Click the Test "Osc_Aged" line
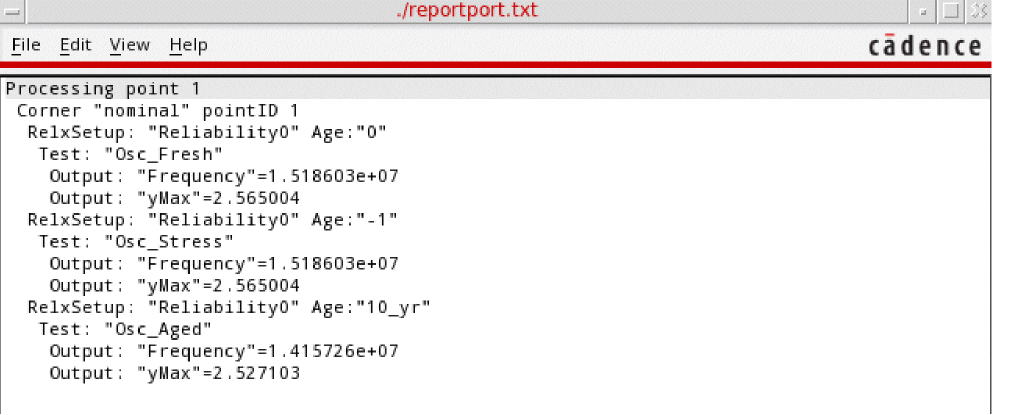Image resolution: width=1013 pixels, height=415 pixels. click(126, 329)
